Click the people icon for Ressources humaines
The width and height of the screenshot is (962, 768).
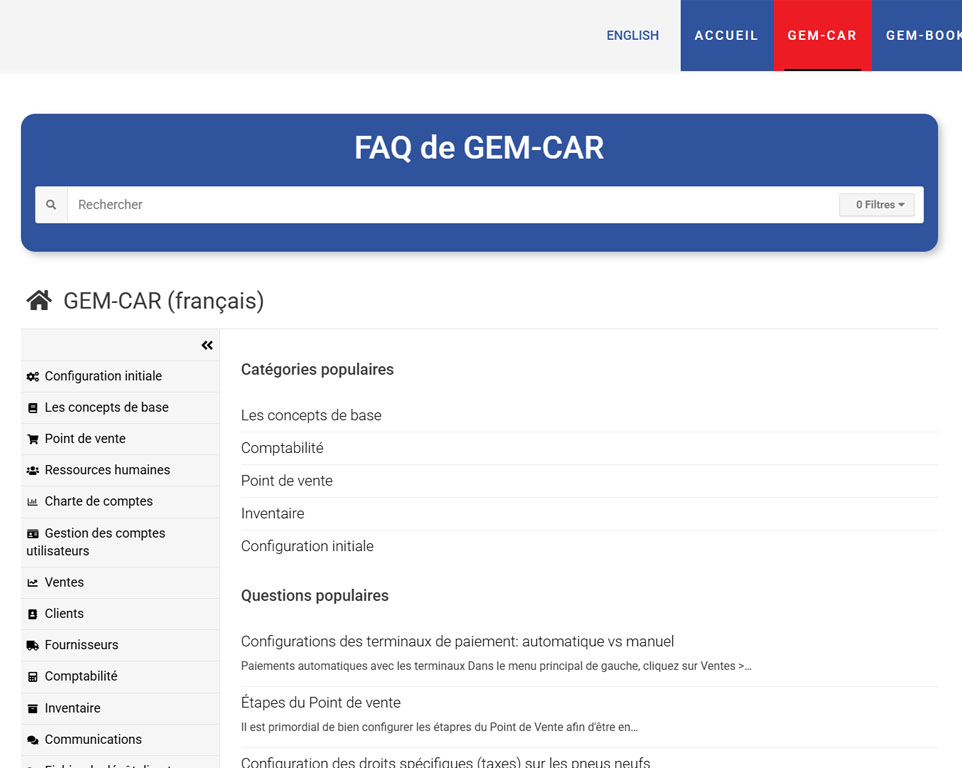(31, 470)
